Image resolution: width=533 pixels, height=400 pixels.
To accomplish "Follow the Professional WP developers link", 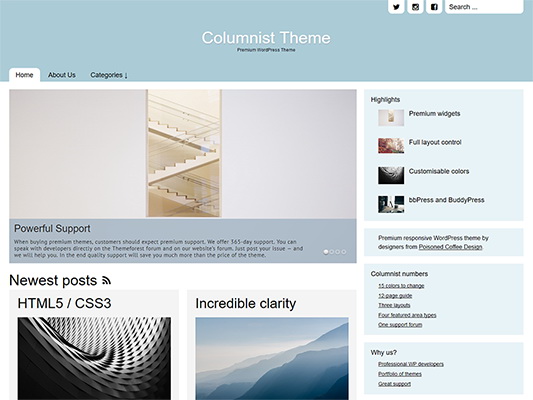I will click(411, 364).
